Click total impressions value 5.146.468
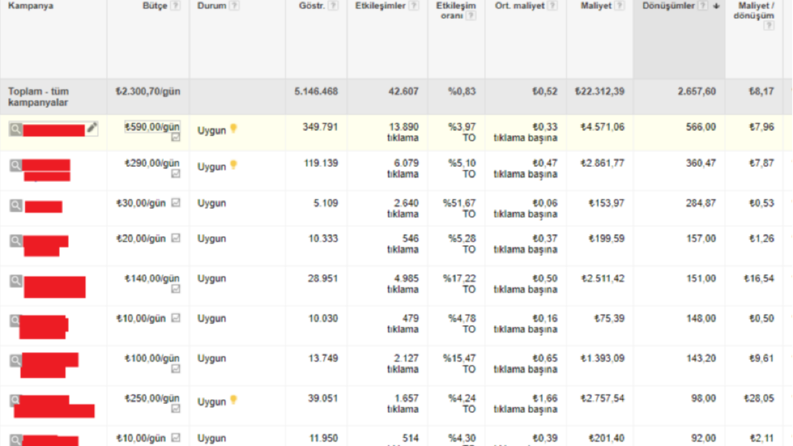This screenshot has height=446, width=793. (316, 92)
